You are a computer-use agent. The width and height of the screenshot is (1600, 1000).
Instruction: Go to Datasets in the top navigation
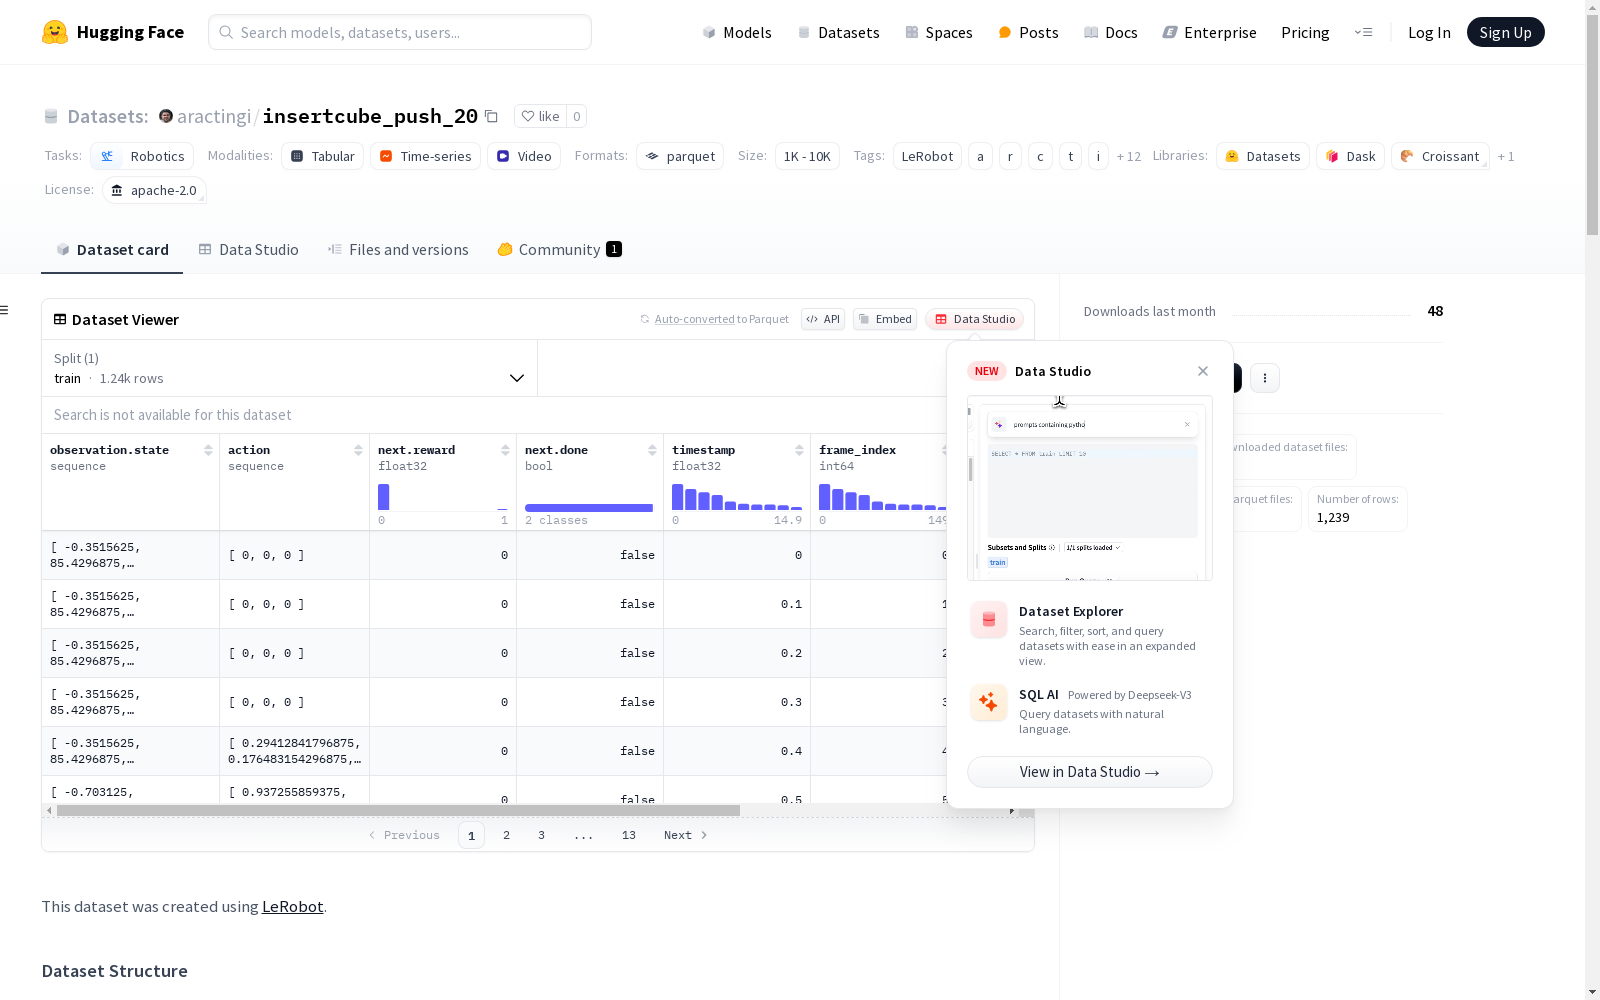pos(838,32)
